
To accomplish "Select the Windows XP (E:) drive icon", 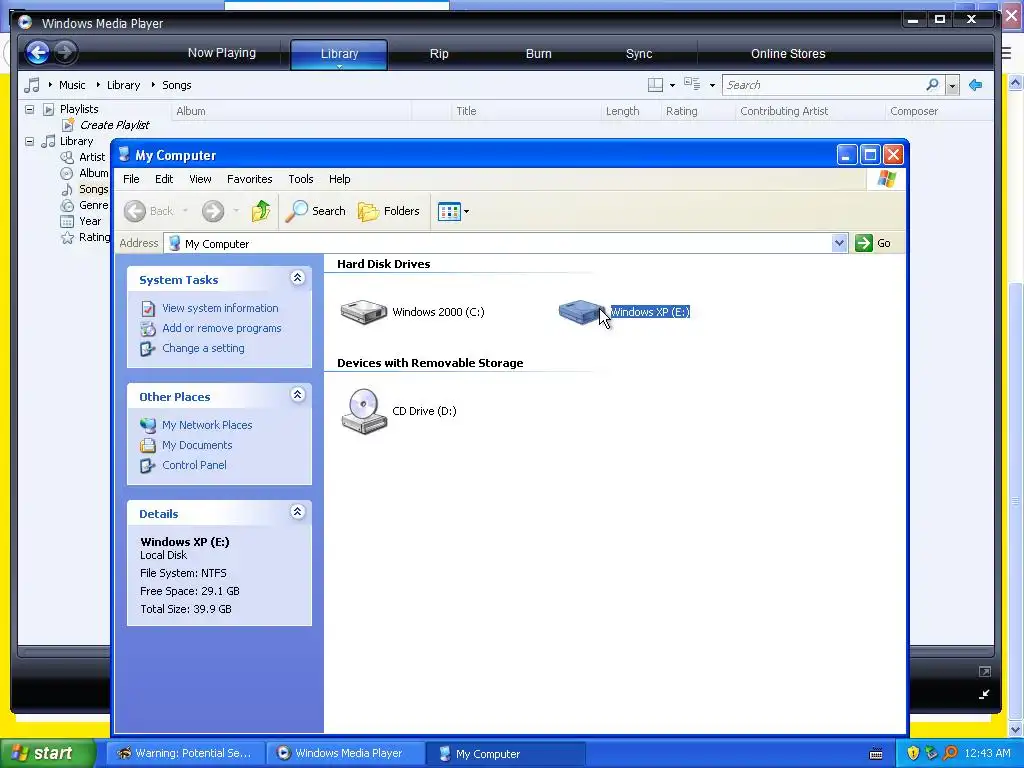I will pyautogui.click(x=581, y=312).
